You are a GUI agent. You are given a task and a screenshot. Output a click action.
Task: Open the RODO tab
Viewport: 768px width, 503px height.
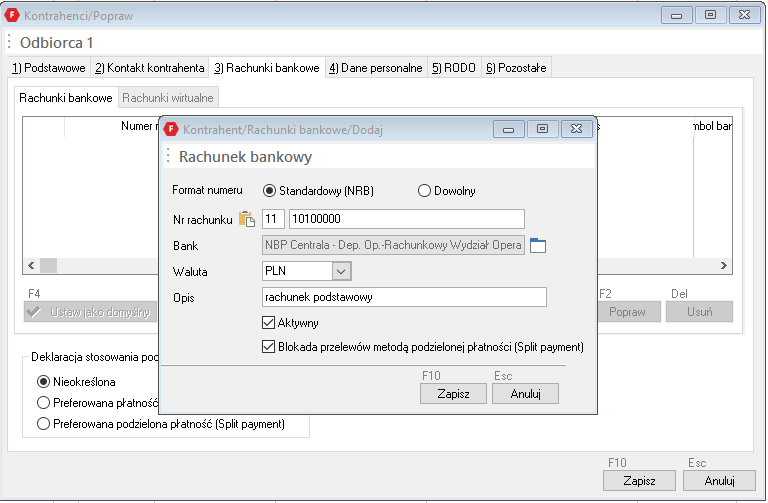453,68
